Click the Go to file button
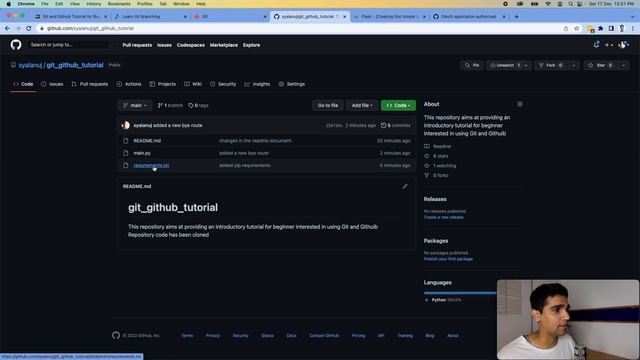Screen dimensions: 640x360 (x=328, y=105)
